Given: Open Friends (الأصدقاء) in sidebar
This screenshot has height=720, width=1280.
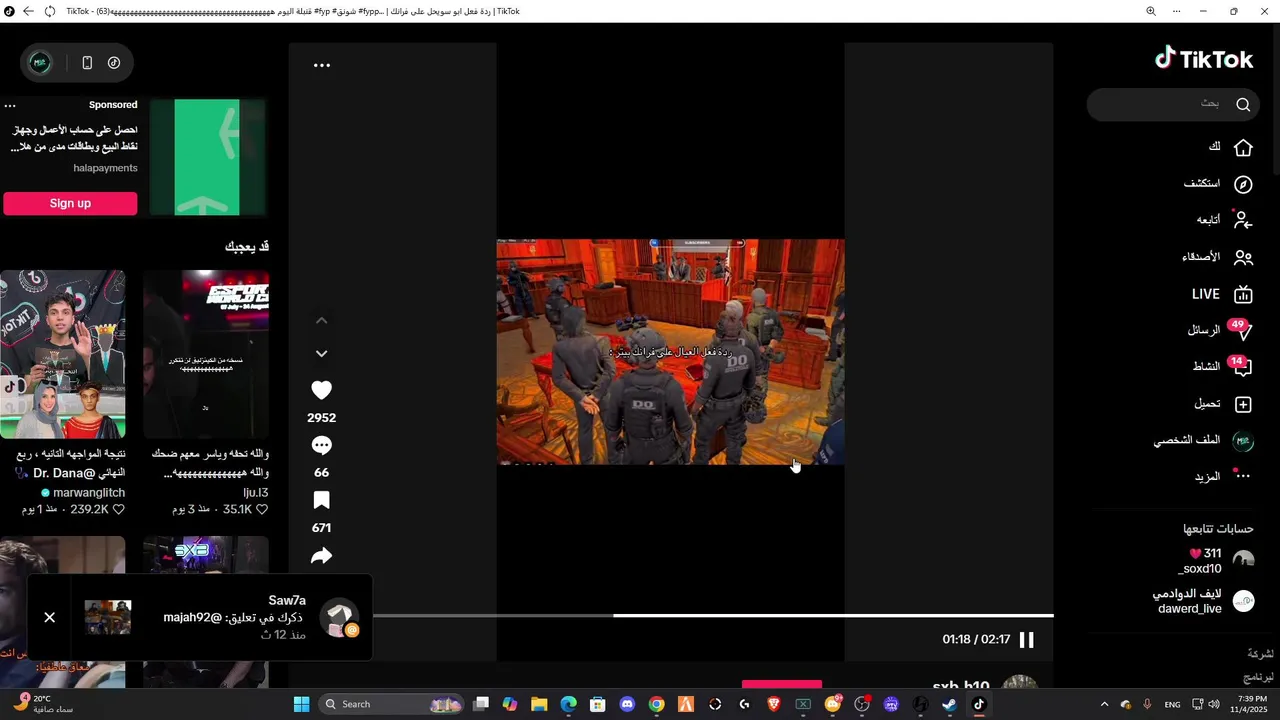Looking at the screenshot, I should click(1217, 257).
